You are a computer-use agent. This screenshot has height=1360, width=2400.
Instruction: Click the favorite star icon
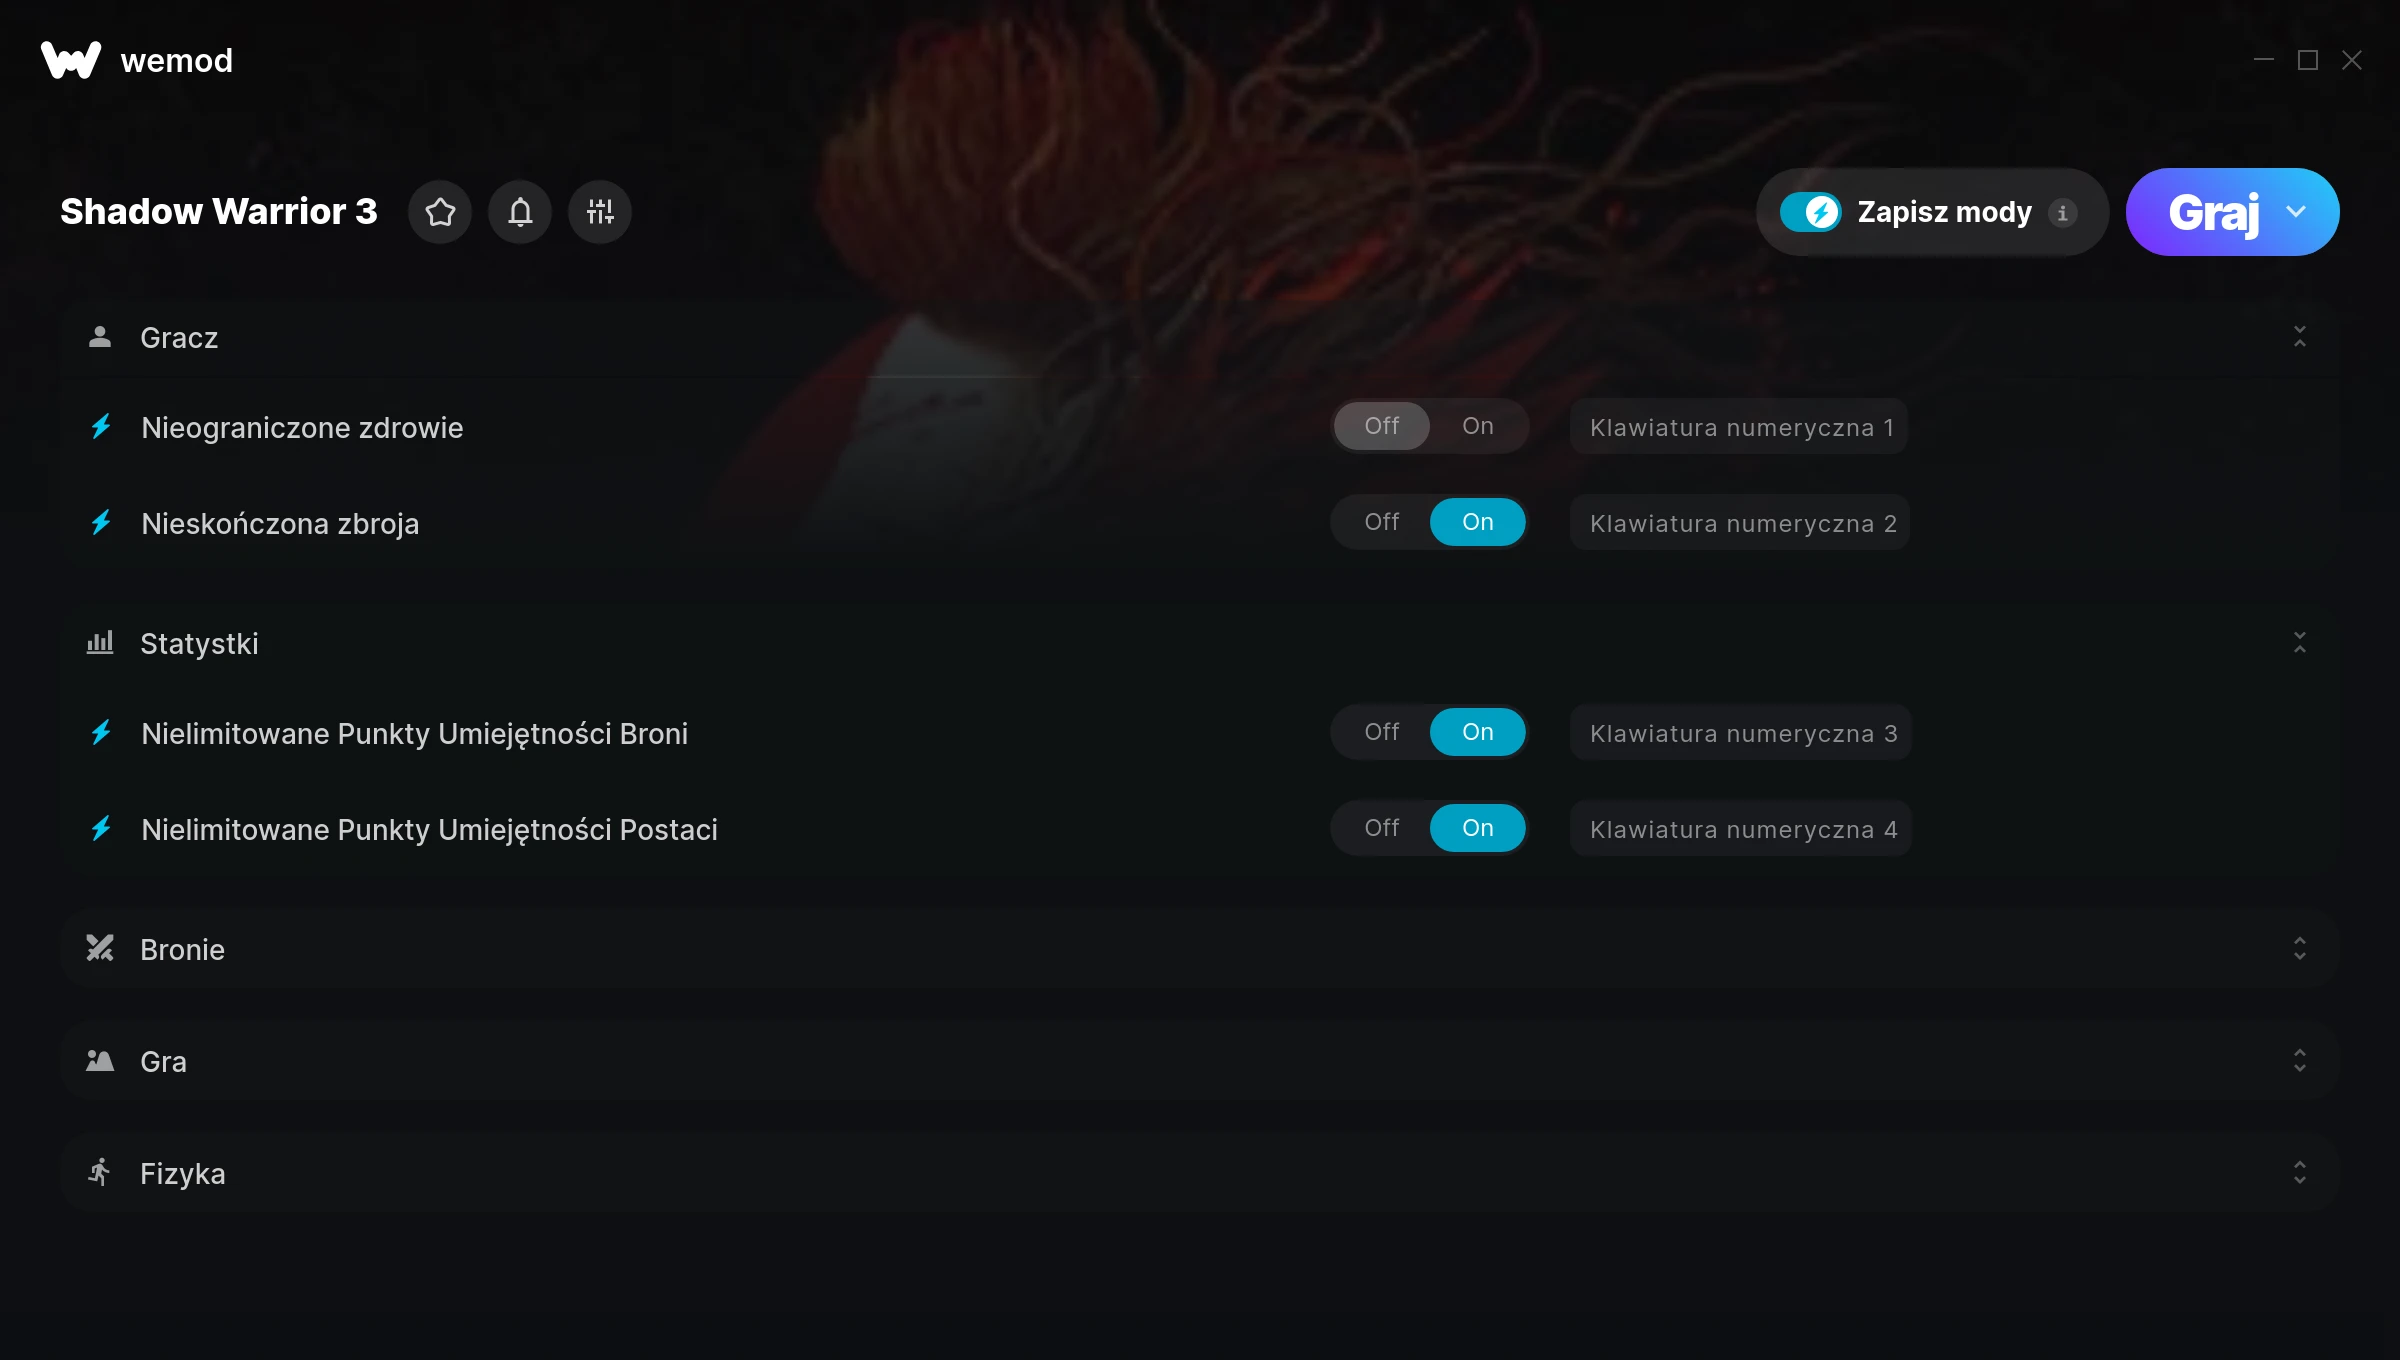440,212
